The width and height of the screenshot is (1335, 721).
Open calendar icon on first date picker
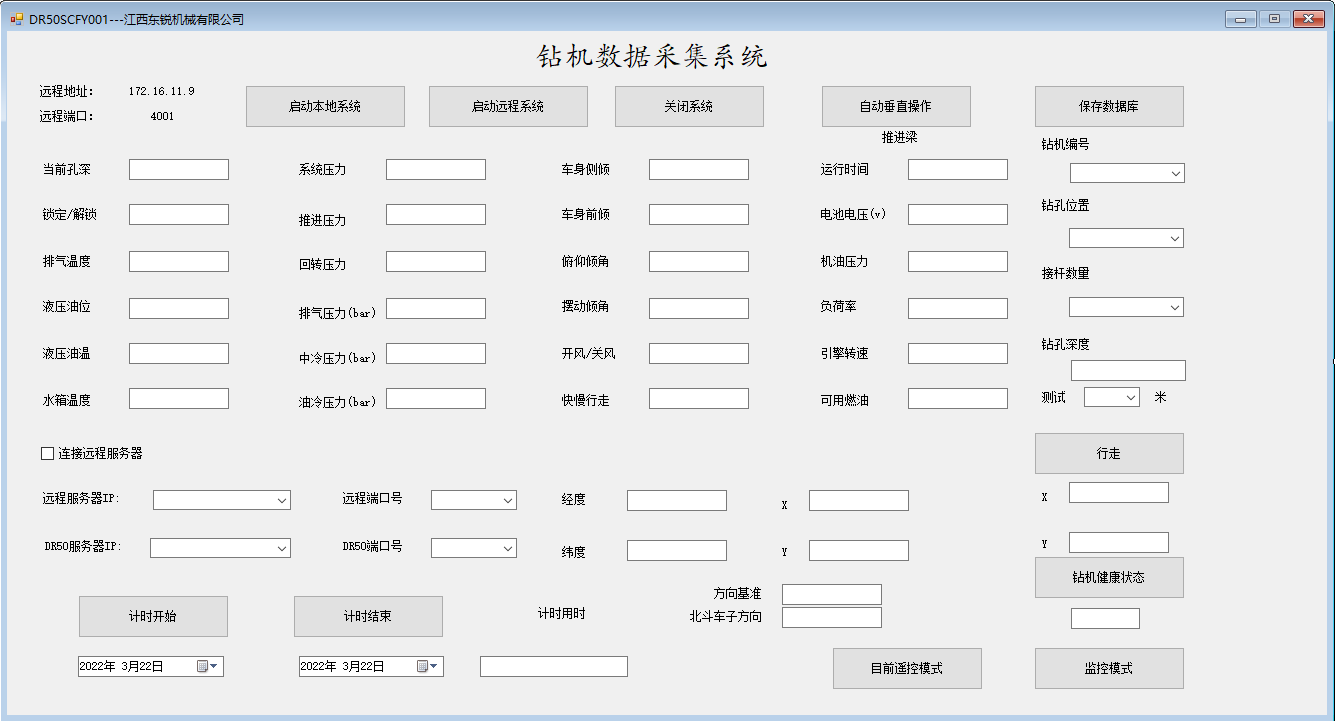207,666
